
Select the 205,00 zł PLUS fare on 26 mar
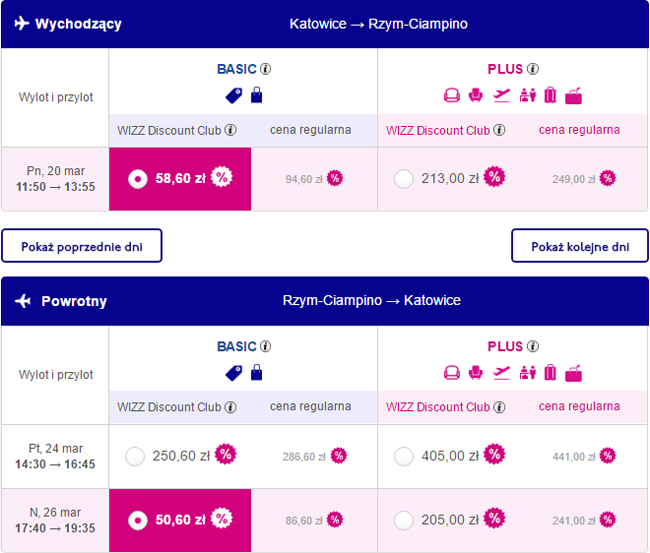404,520
